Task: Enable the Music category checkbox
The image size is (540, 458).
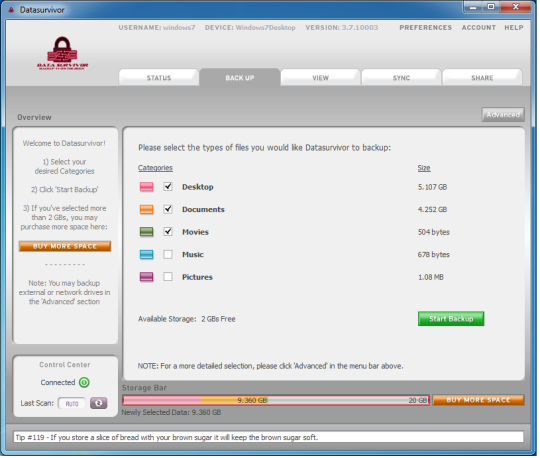Action: (x=168, y=255)
